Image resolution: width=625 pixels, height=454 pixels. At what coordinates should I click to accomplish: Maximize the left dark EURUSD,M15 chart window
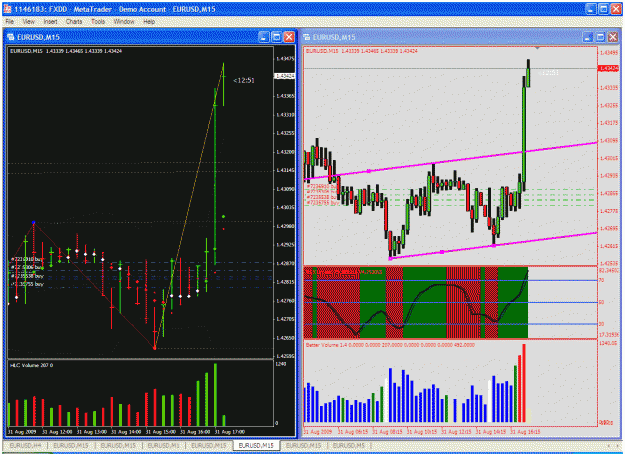[x=276, y=37]
